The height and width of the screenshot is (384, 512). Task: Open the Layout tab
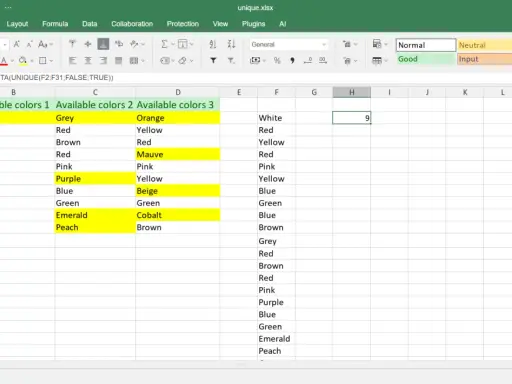coord(17,24)
